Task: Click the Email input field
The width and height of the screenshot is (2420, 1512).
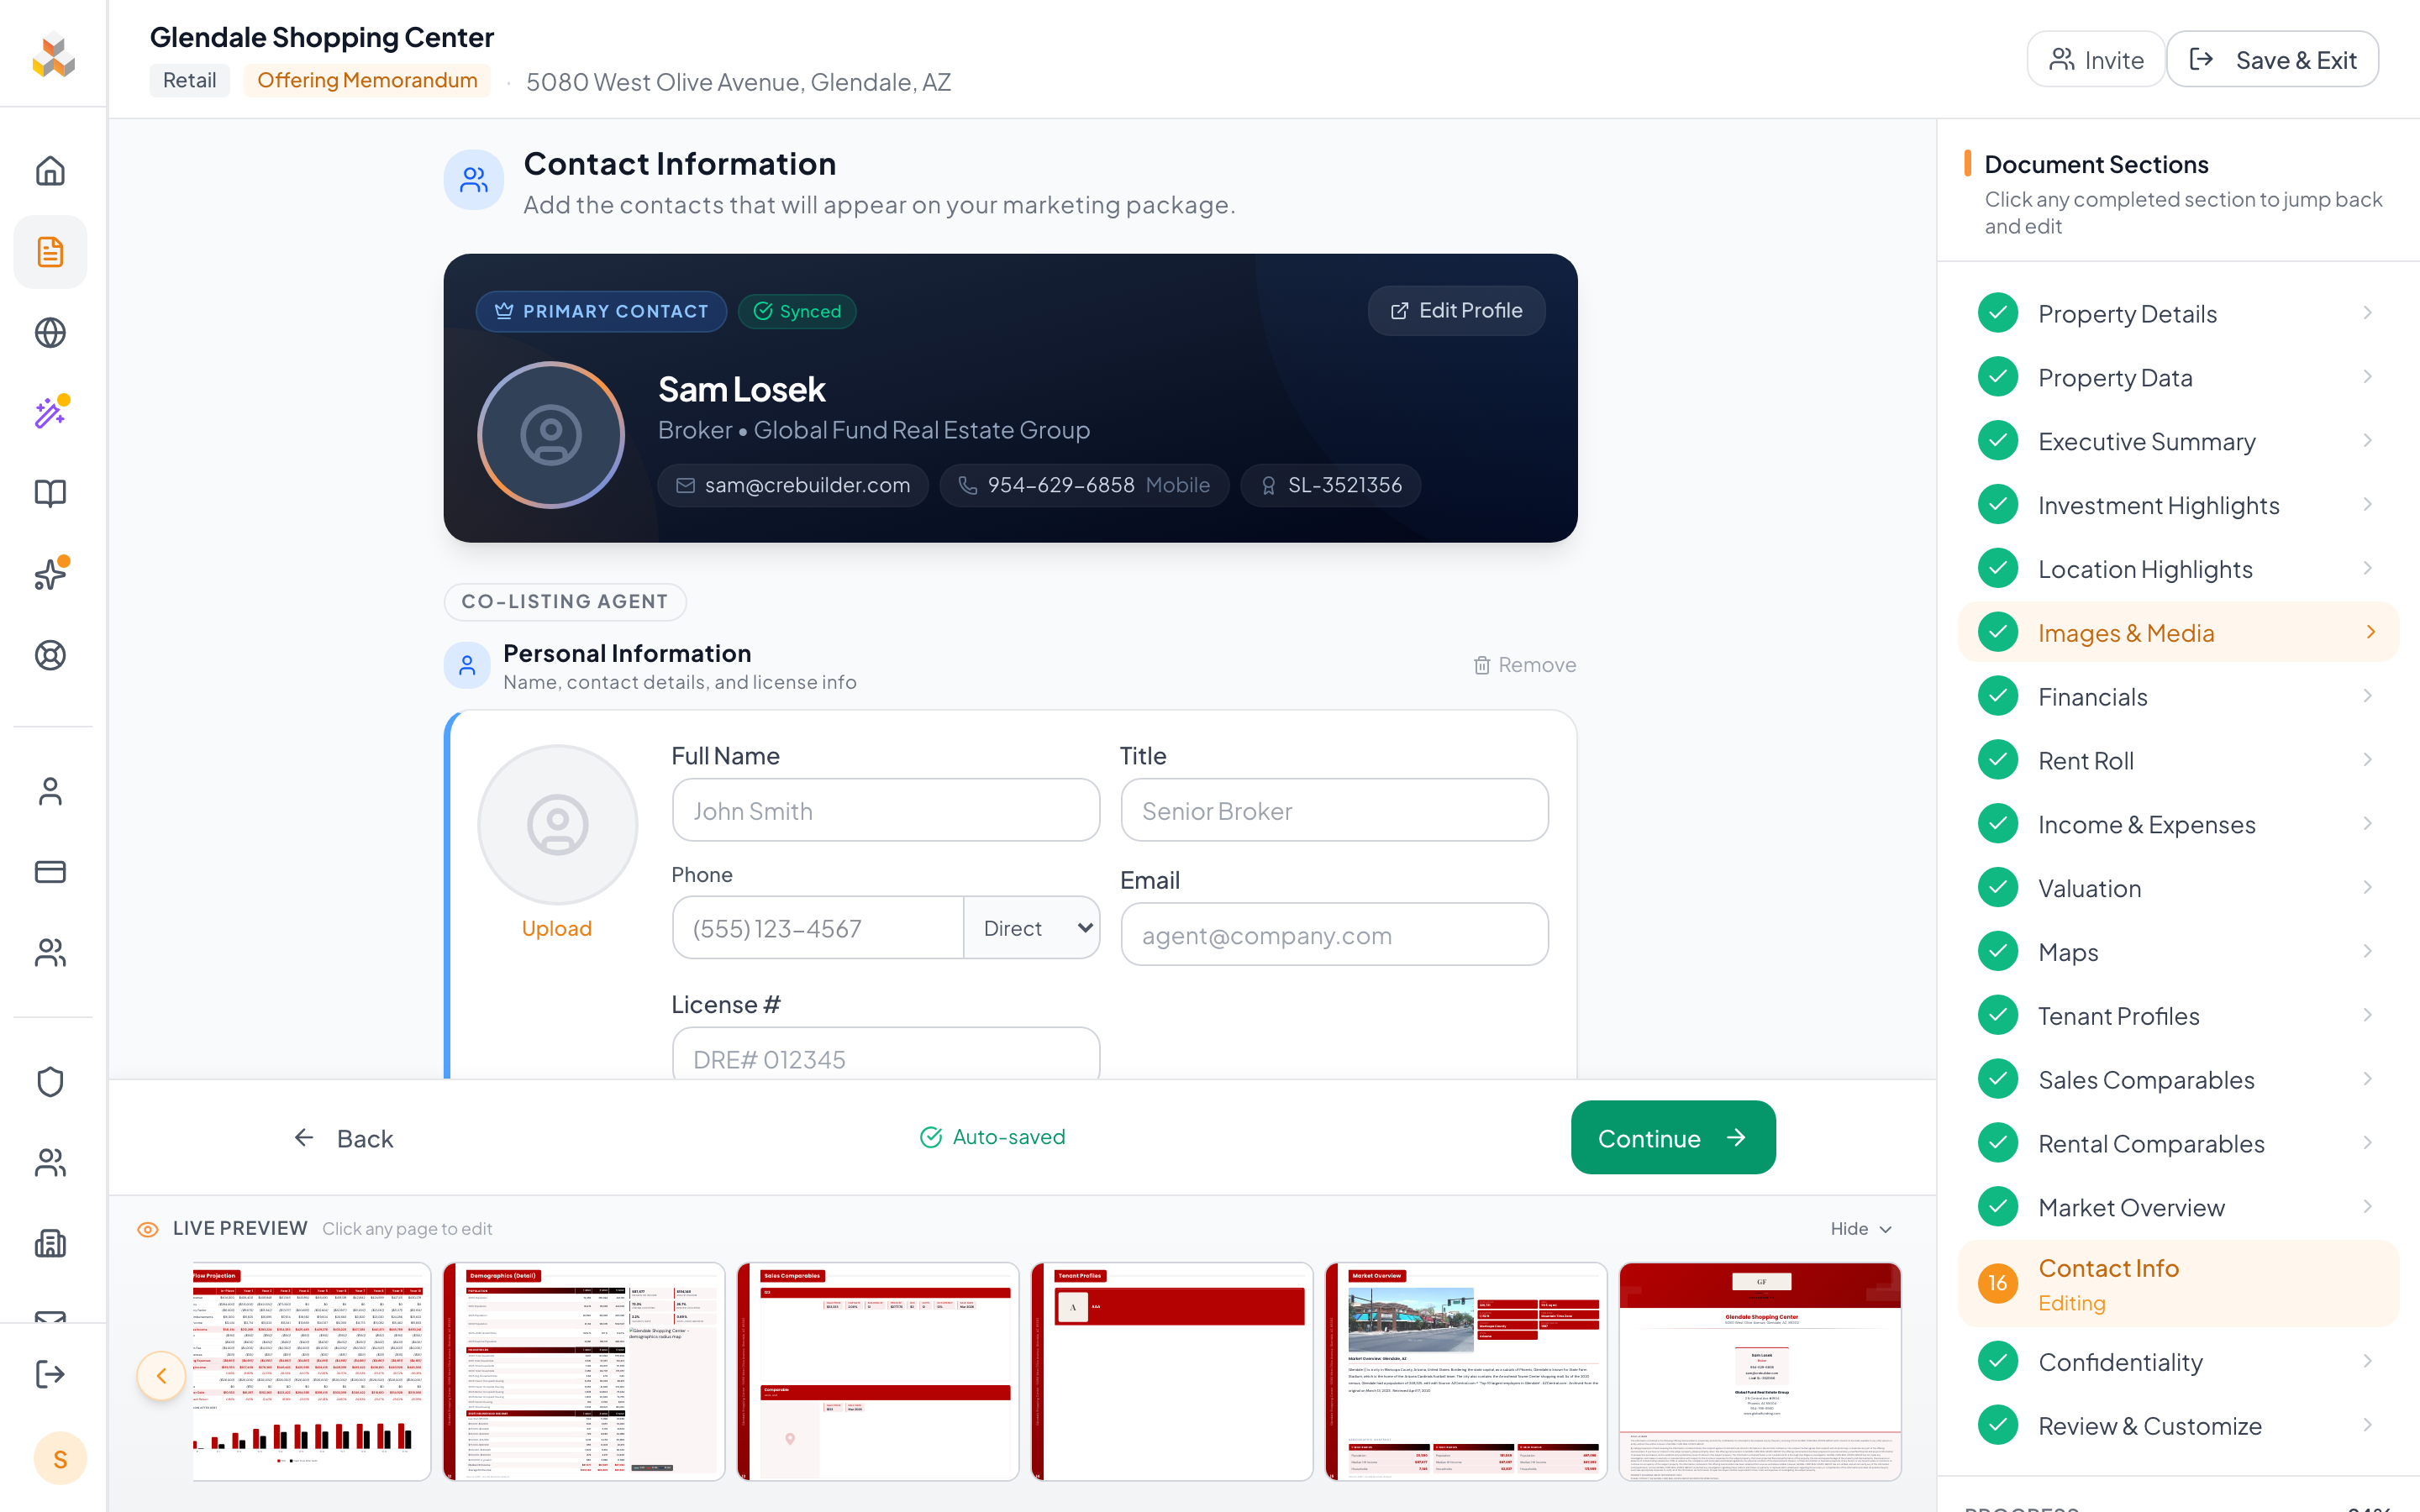Action: [1334, 935]
